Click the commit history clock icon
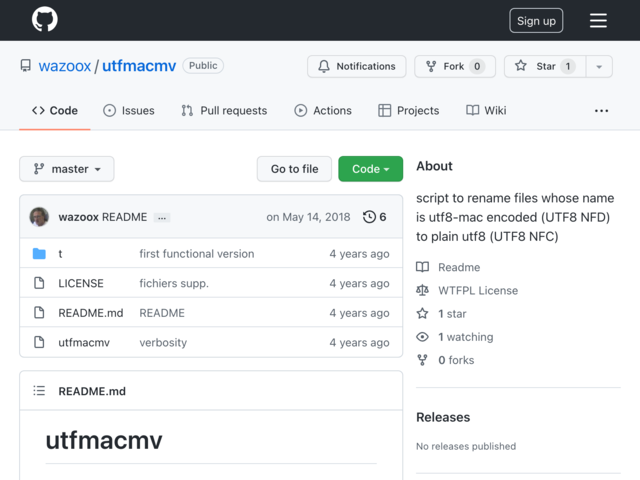This screenshot has height=480, width=640. point(369,217)
